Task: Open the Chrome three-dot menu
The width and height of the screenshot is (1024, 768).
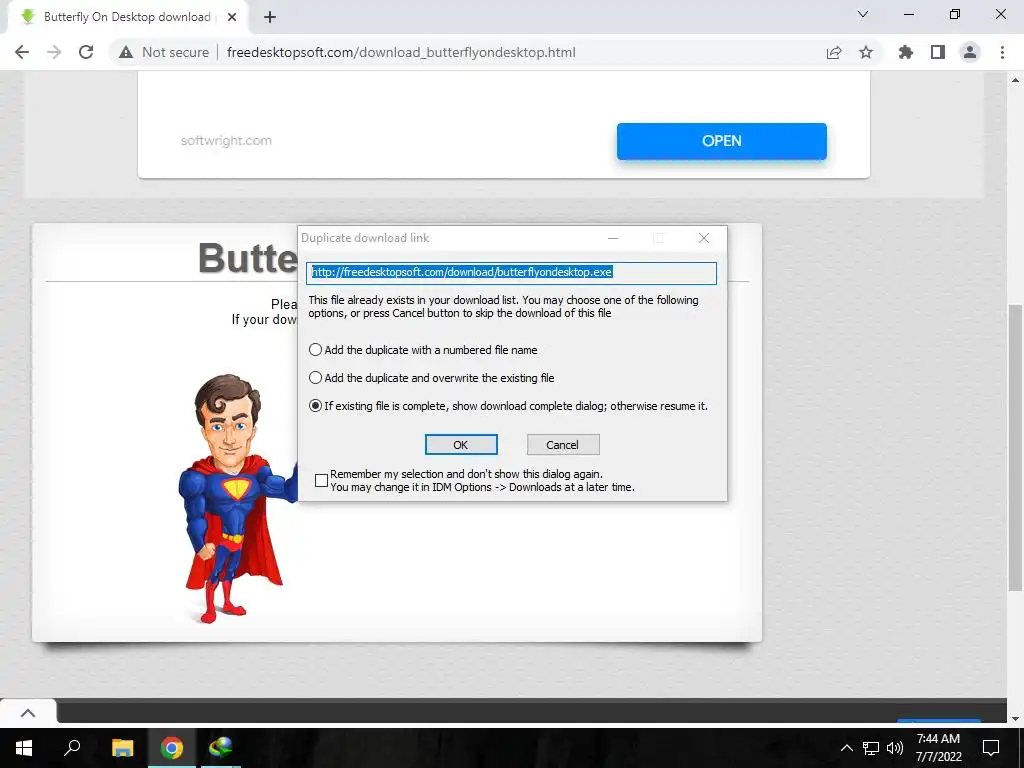Action: point(1002,52)
